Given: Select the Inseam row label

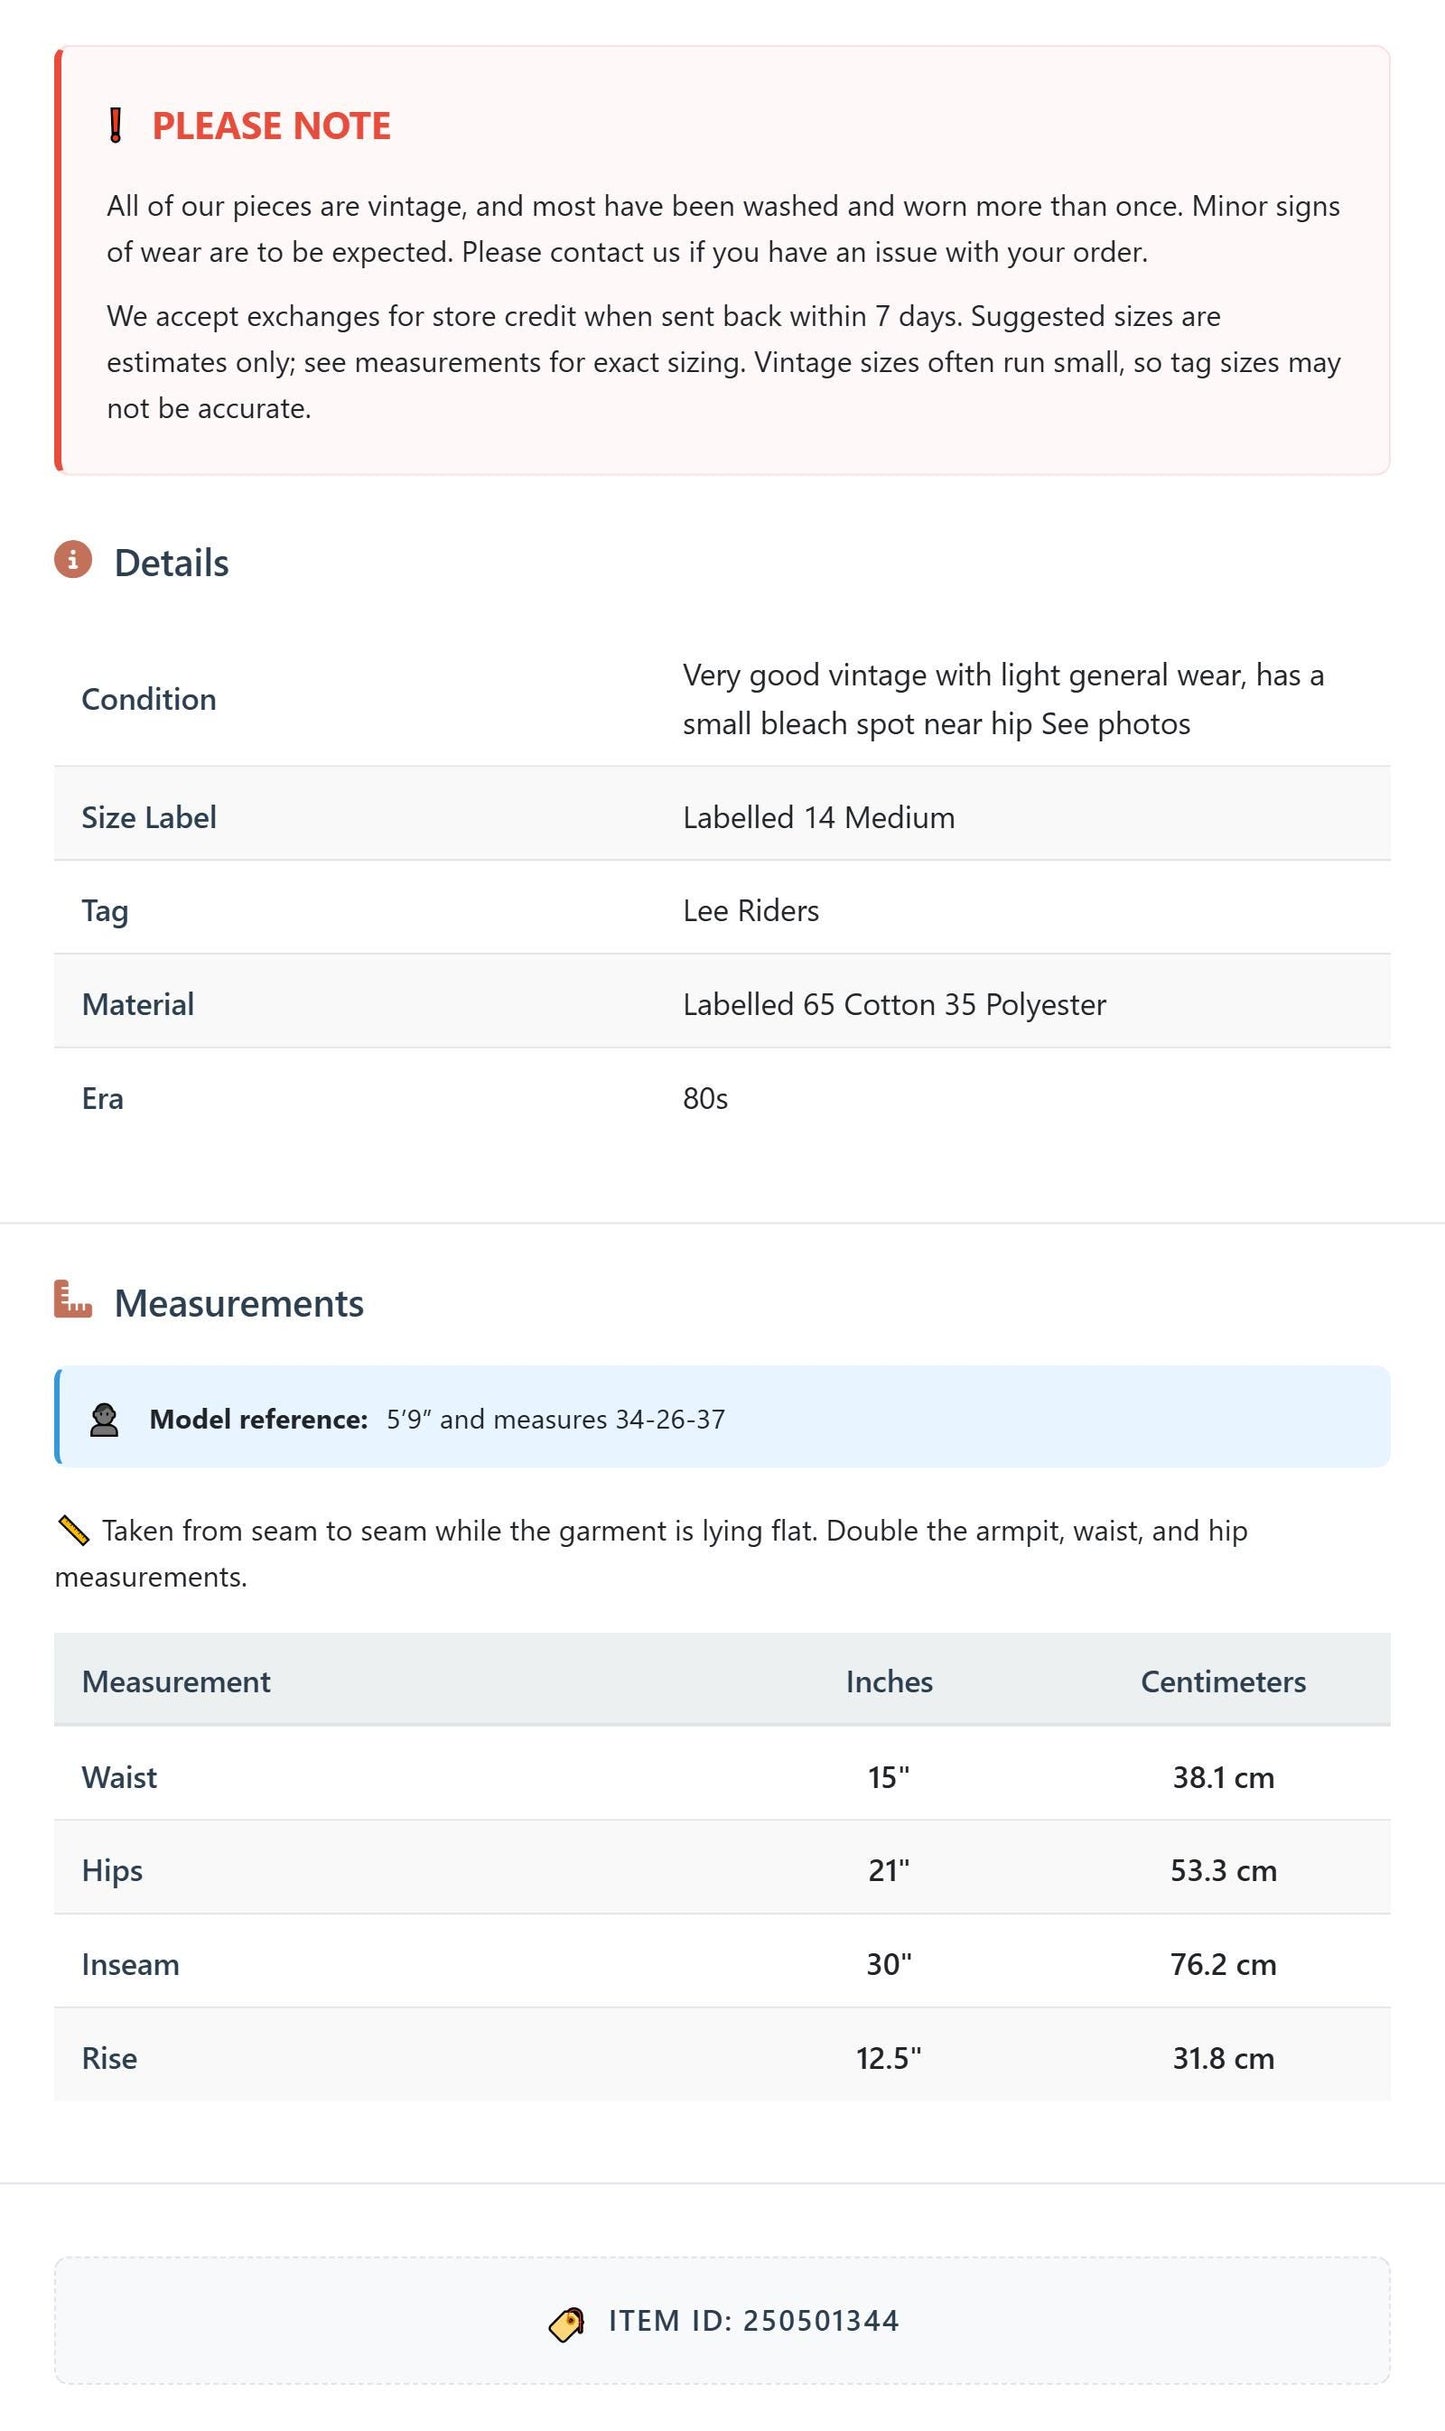Looking at the screenshot, I should tap(131, 1964).
